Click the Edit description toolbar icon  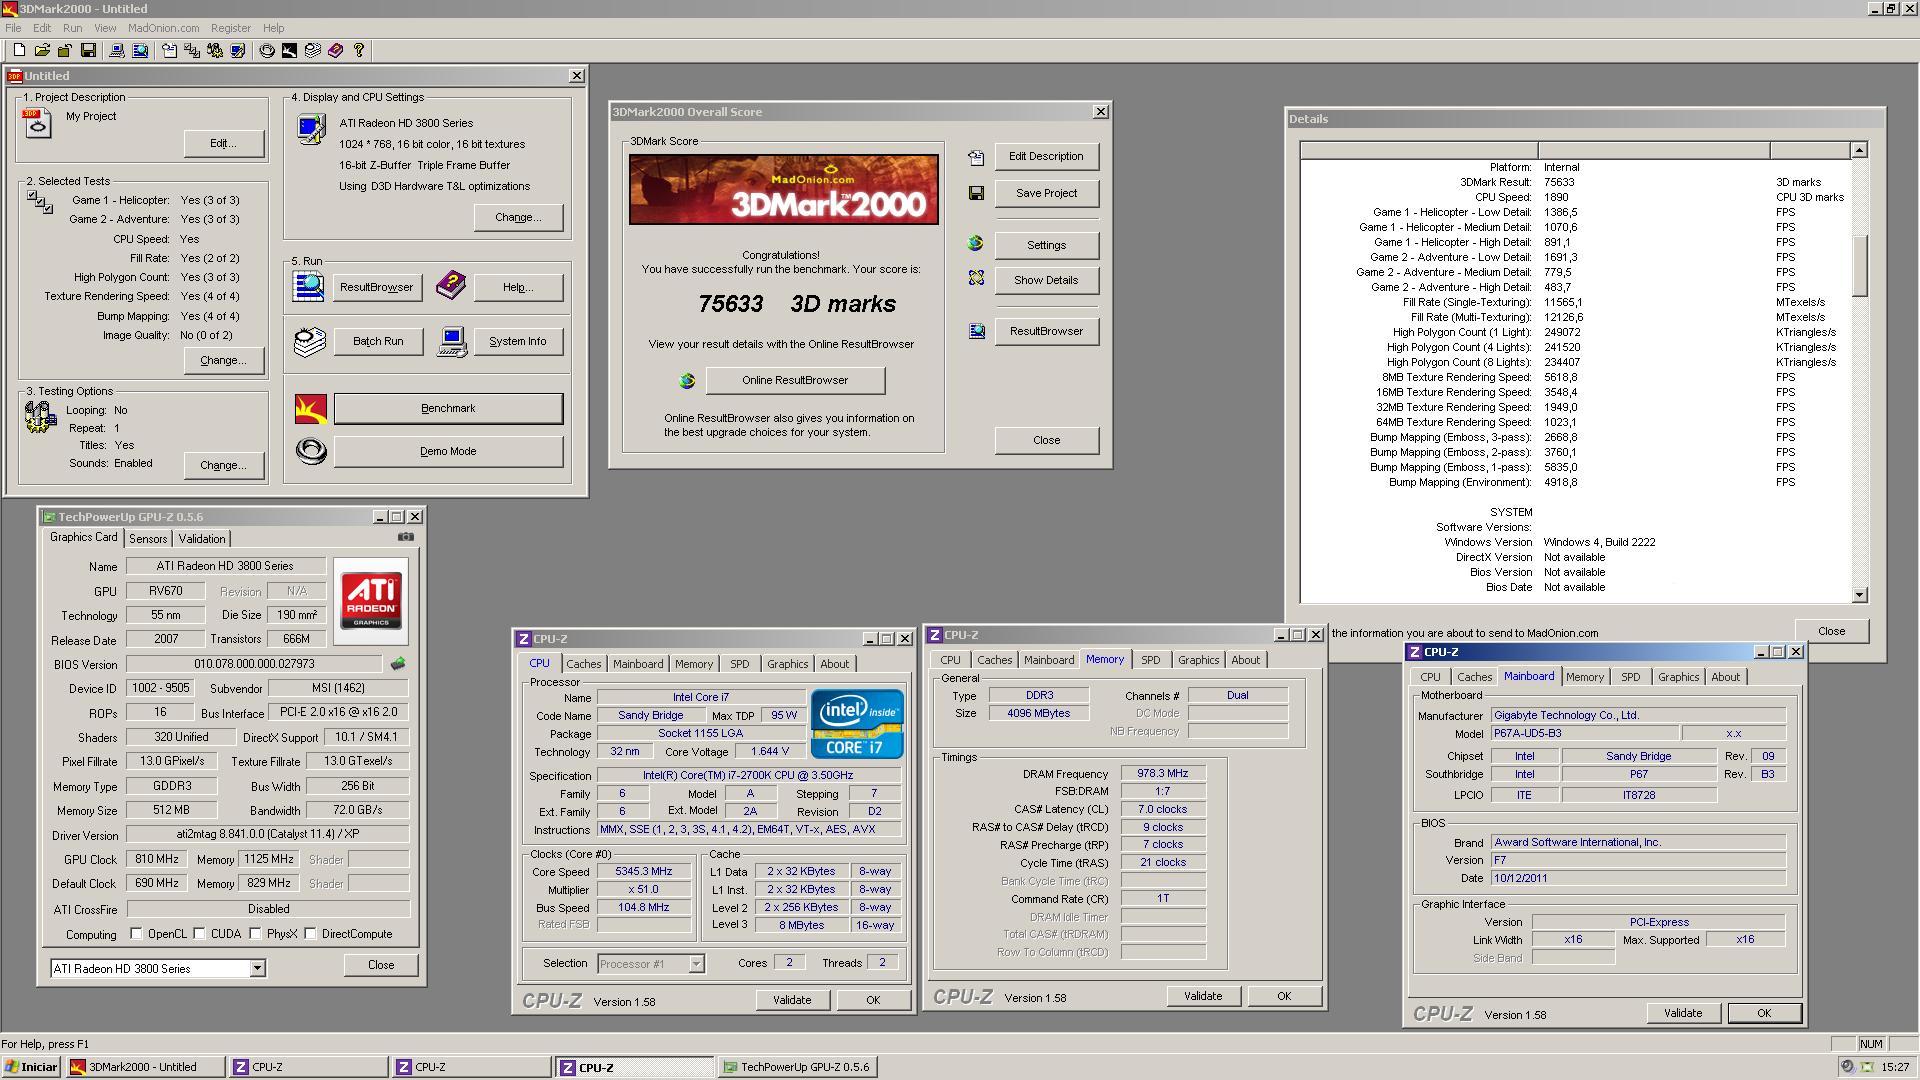tap(169, 50)
